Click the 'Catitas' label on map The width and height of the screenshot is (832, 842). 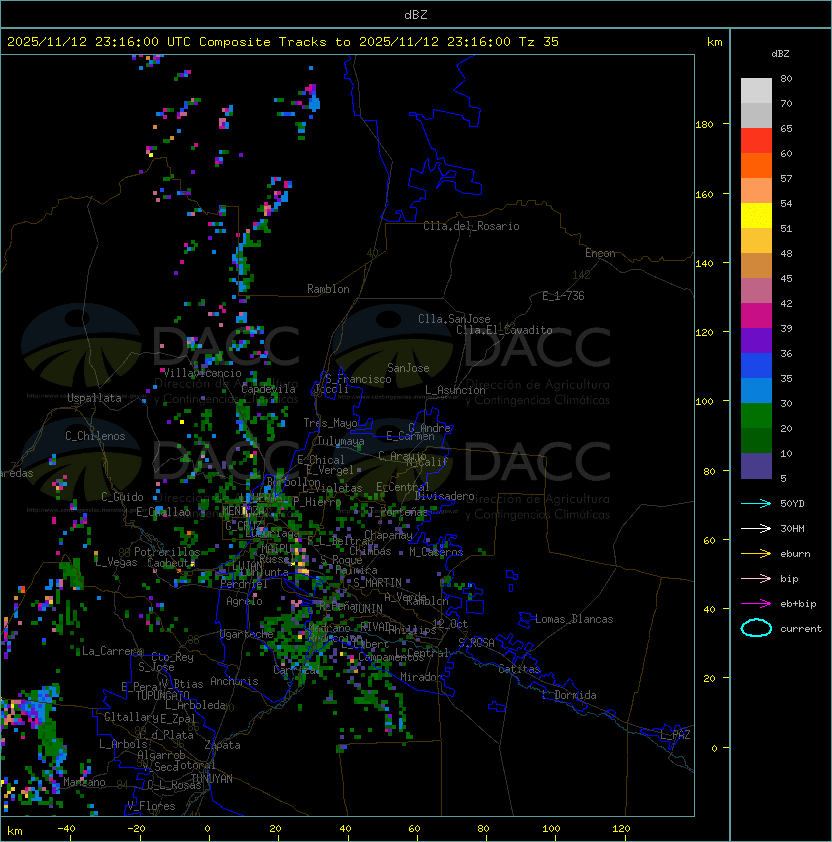pos(519,669)
